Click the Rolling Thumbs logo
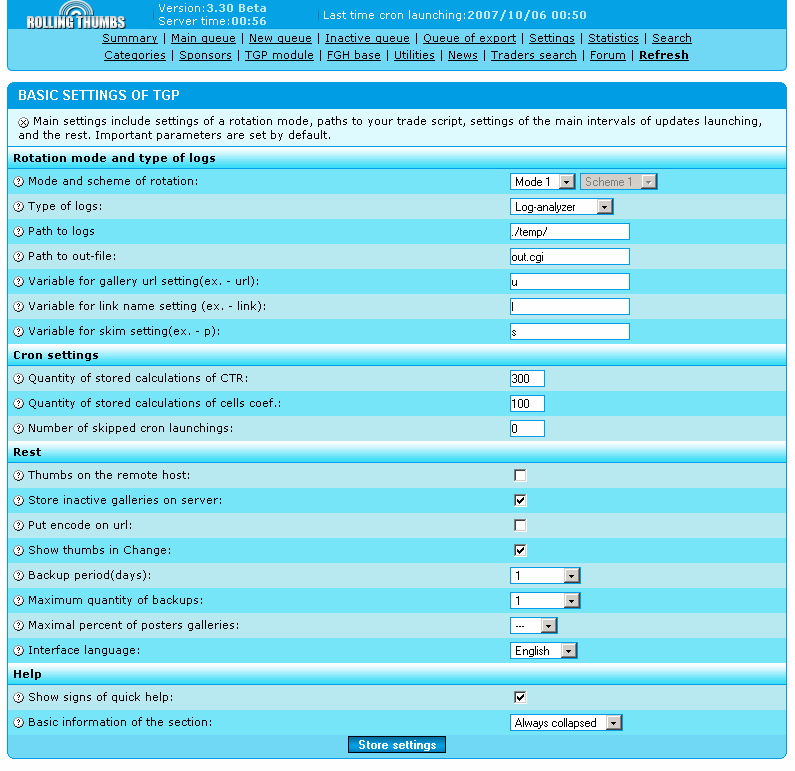 (76, 15)
